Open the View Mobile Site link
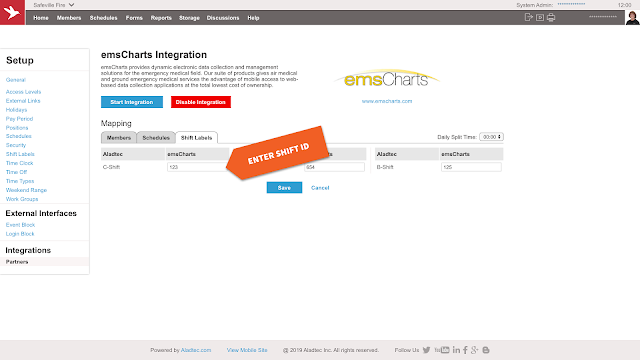The image size is (640, 360). click(x=247, y=350)
